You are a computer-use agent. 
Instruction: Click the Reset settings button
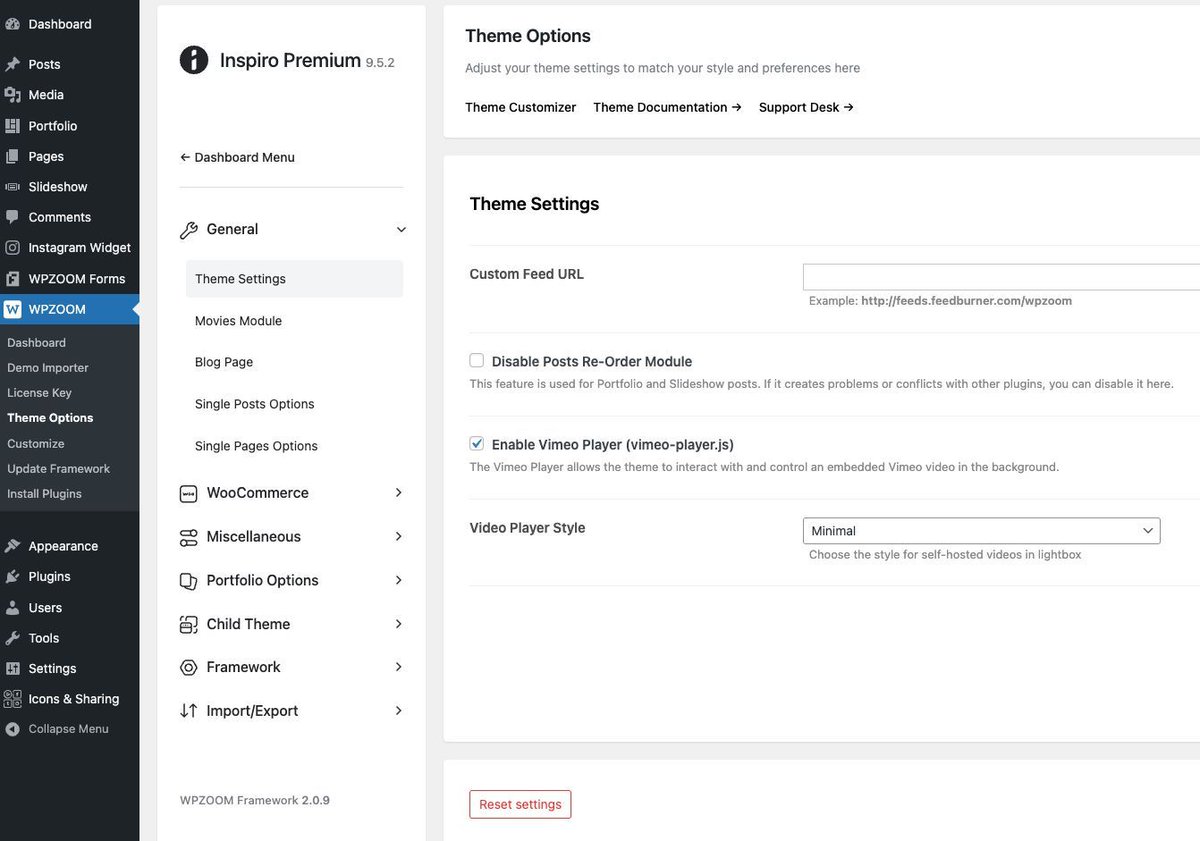coord(520,804)
